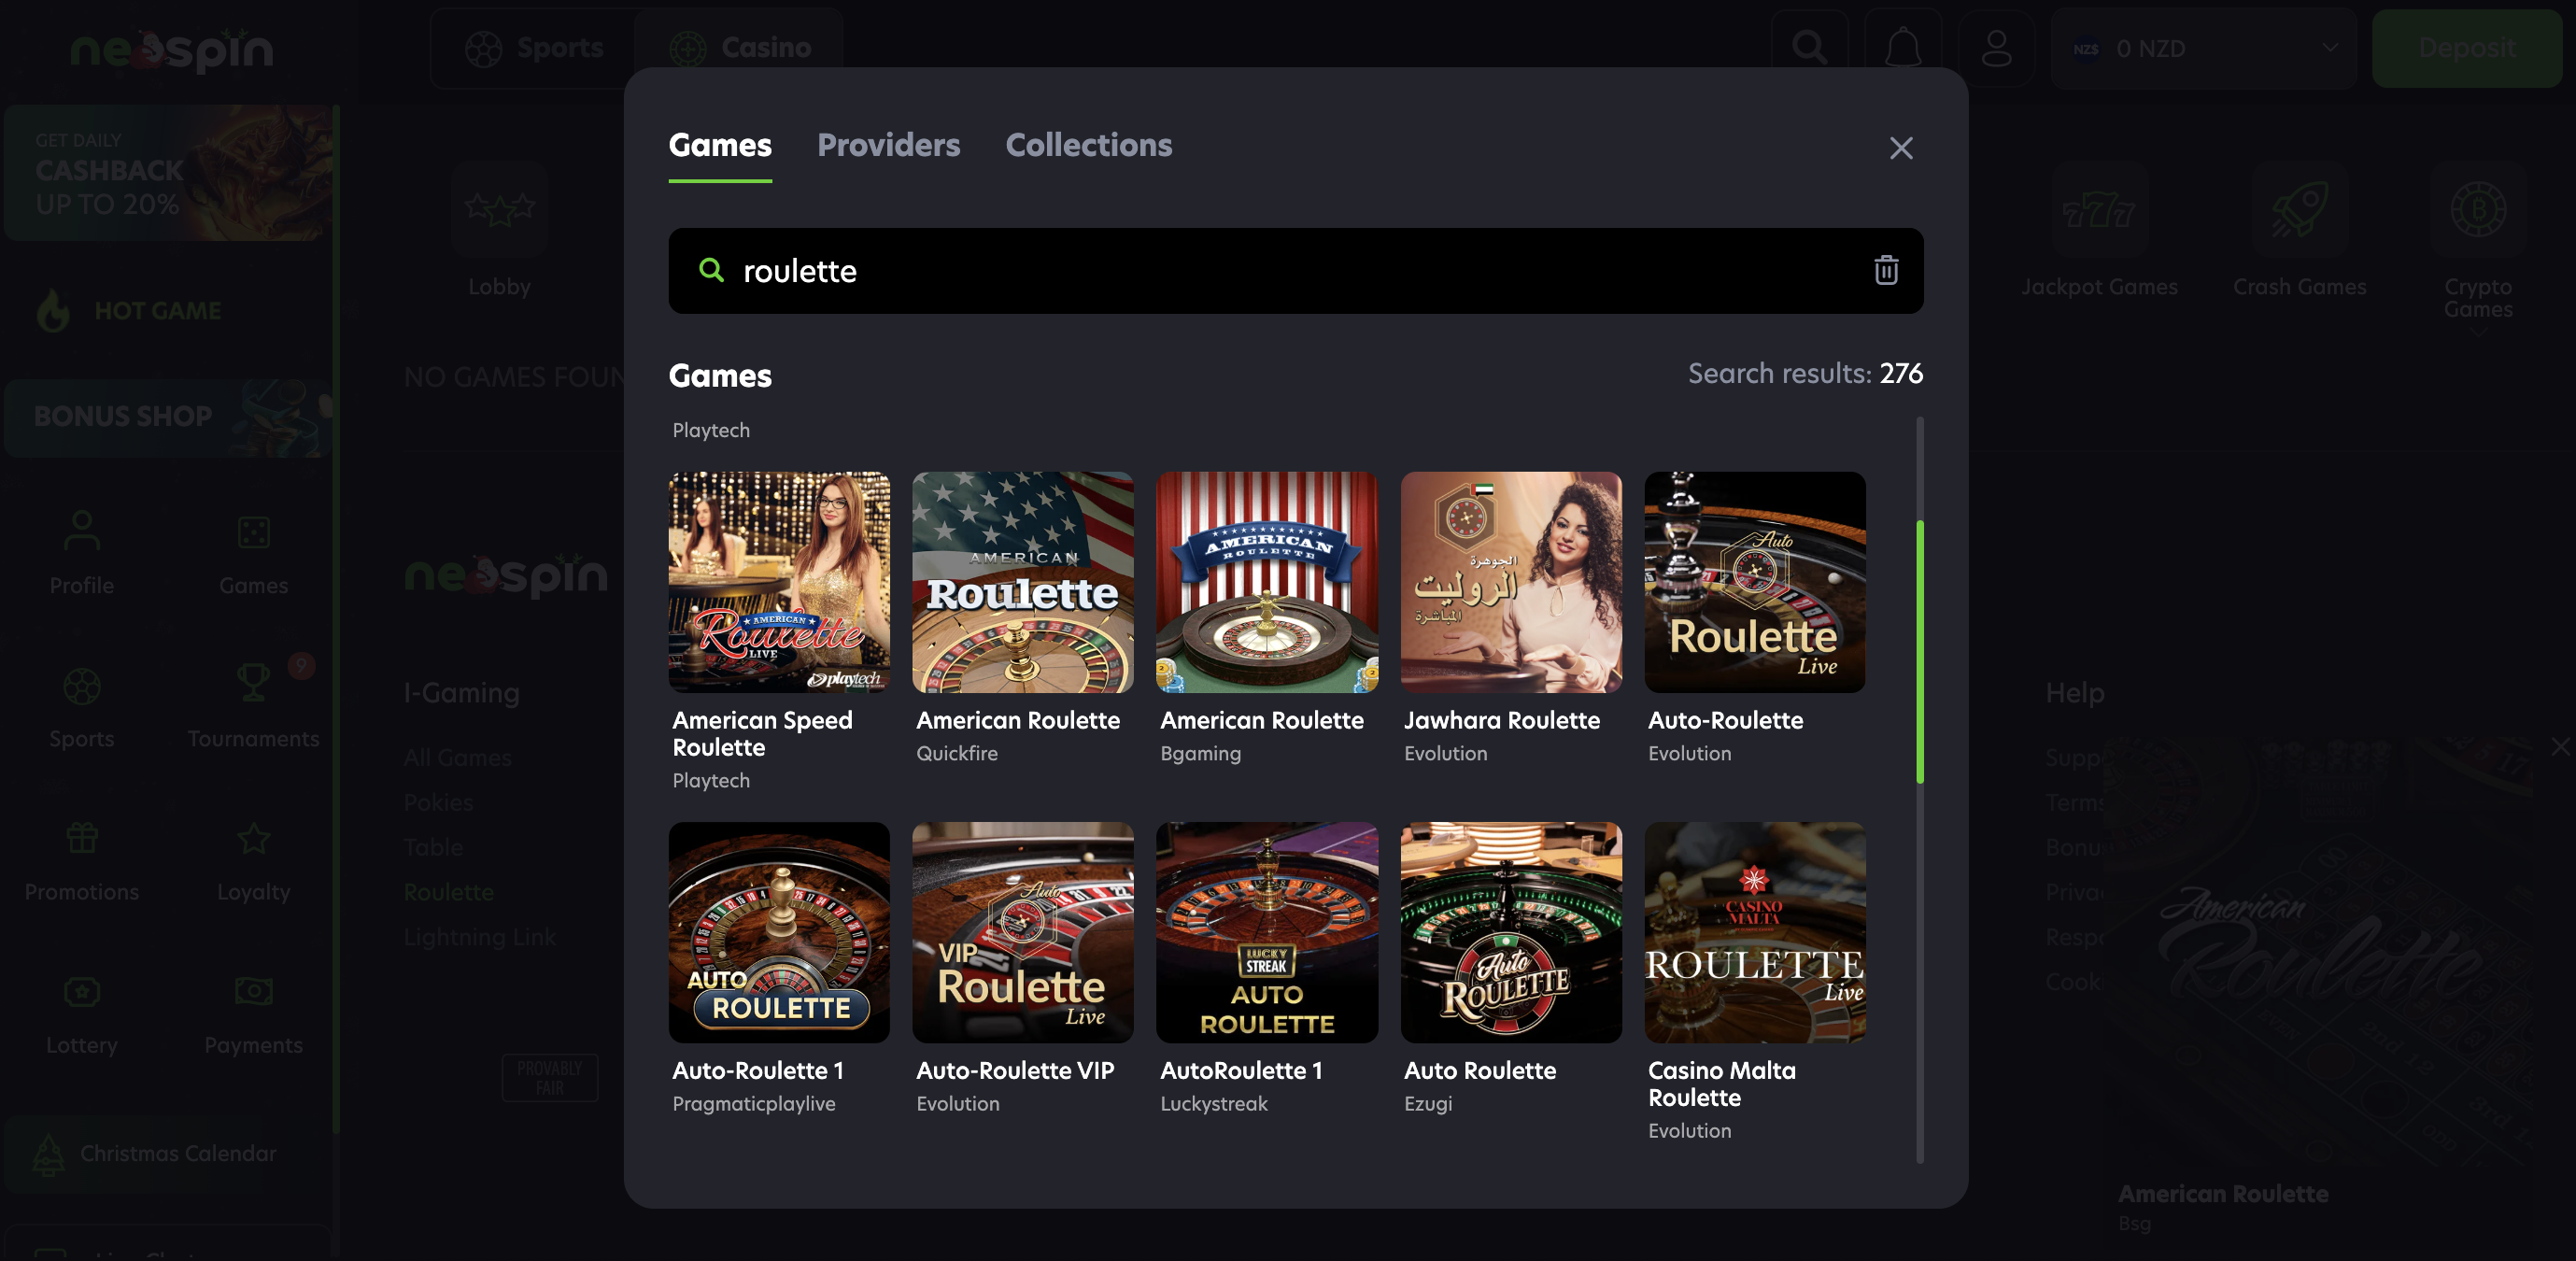Switch to the Providers tab
The width and height of the screenshot is (2576, 1261).
888,145
